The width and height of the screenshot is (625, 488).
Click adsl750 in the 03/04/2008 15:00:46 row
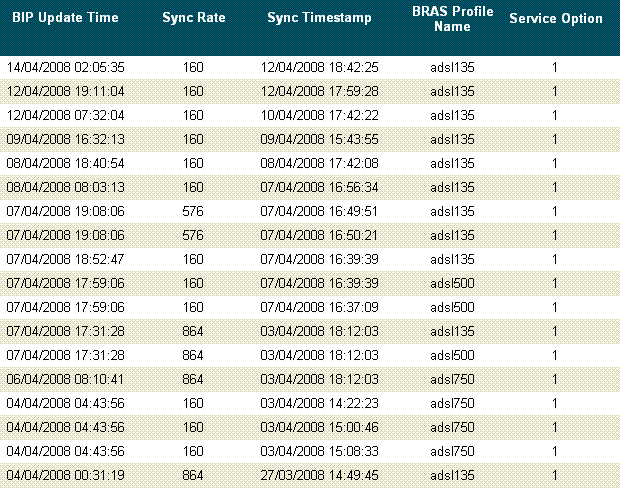tap(452, 427)
